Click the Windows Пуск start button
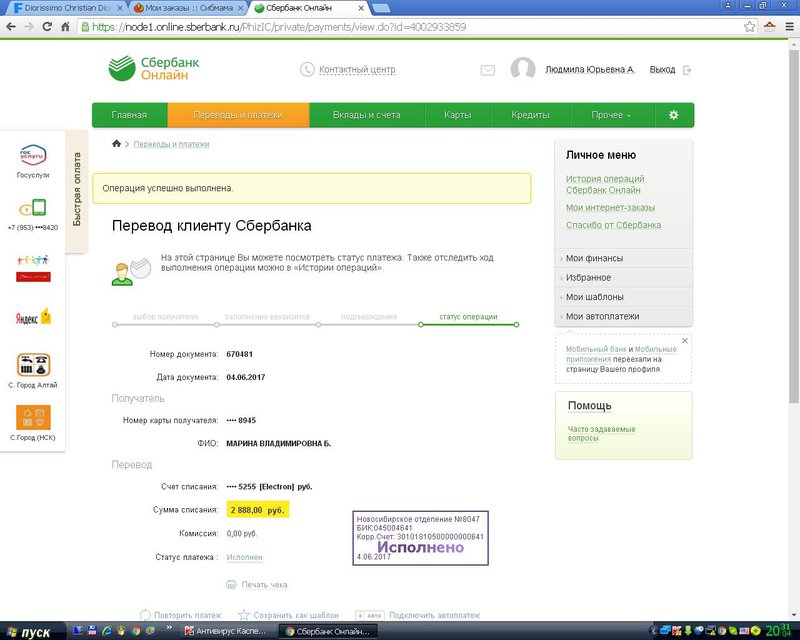Screen dimensions: 800x640 [30, 632]
